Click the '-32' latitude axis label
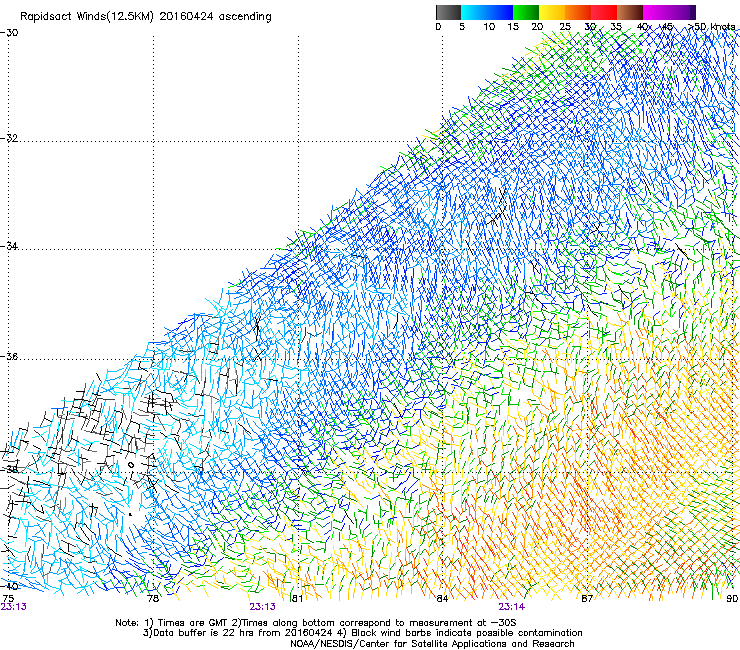The image size is (740, 650). [9, 138]
